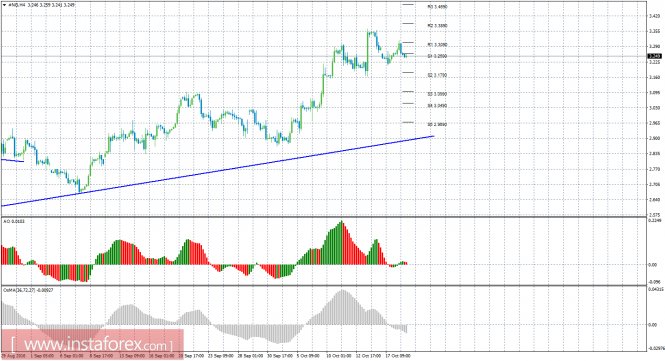665x361 pixels.
Task: Select the 29 Aug 2016 date label
Action: coord(13,355)
